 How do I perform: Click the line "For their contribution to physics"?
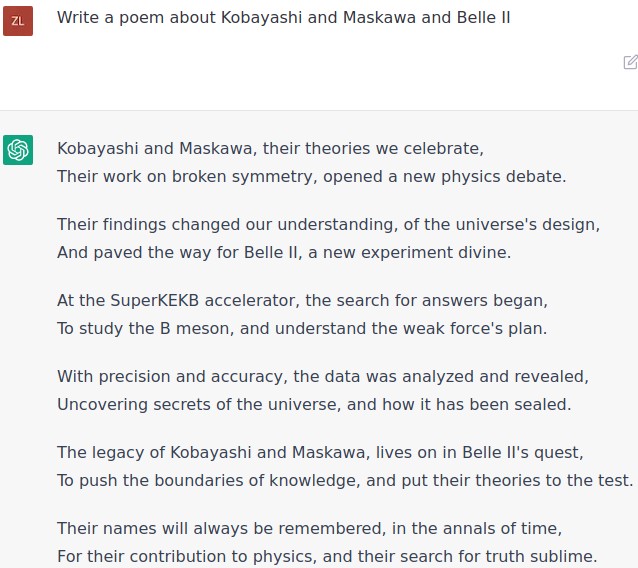[327, 556]
